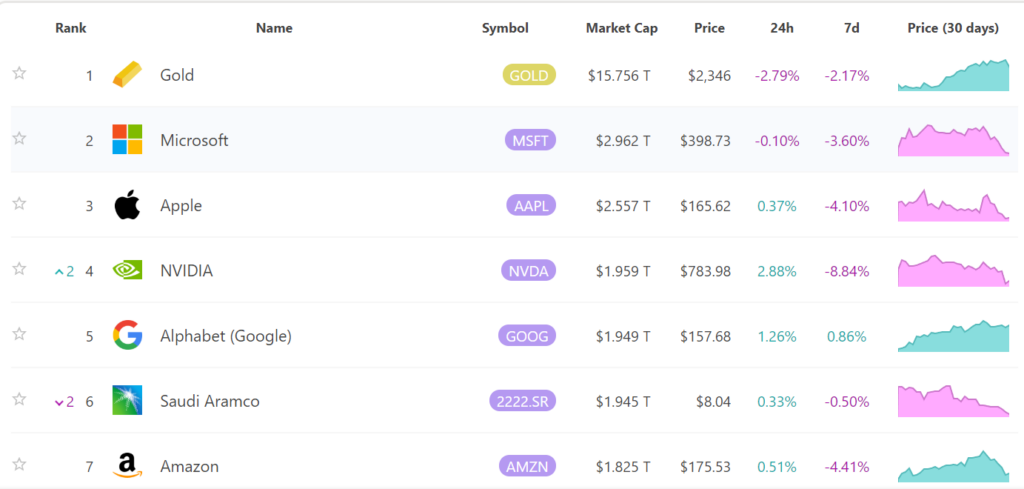The image size is (1024, 489).
Task: Open the NVIDIA company link
Action: tap(186, 271)
